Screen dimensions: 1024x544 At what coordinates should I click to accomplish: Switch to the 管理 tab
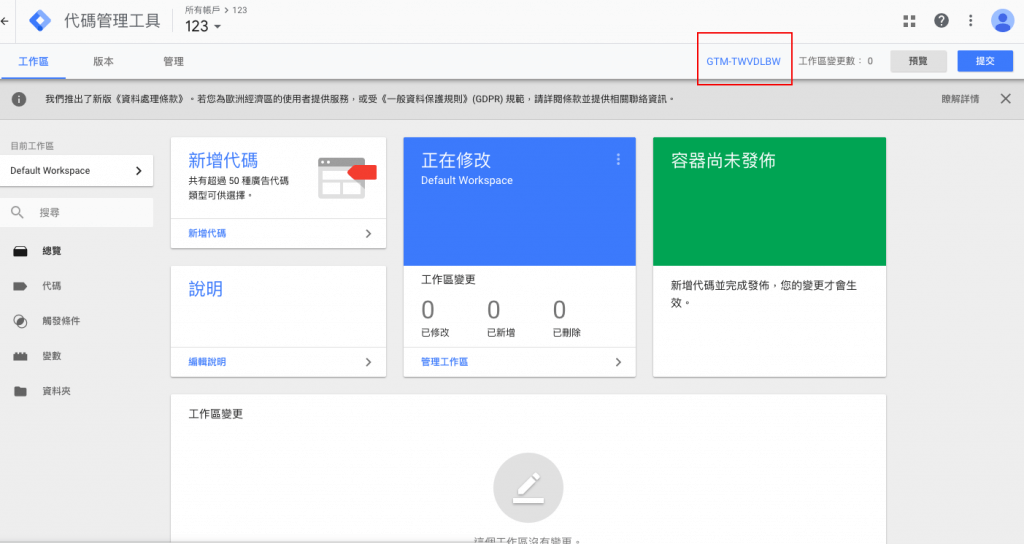click(173, 61)
